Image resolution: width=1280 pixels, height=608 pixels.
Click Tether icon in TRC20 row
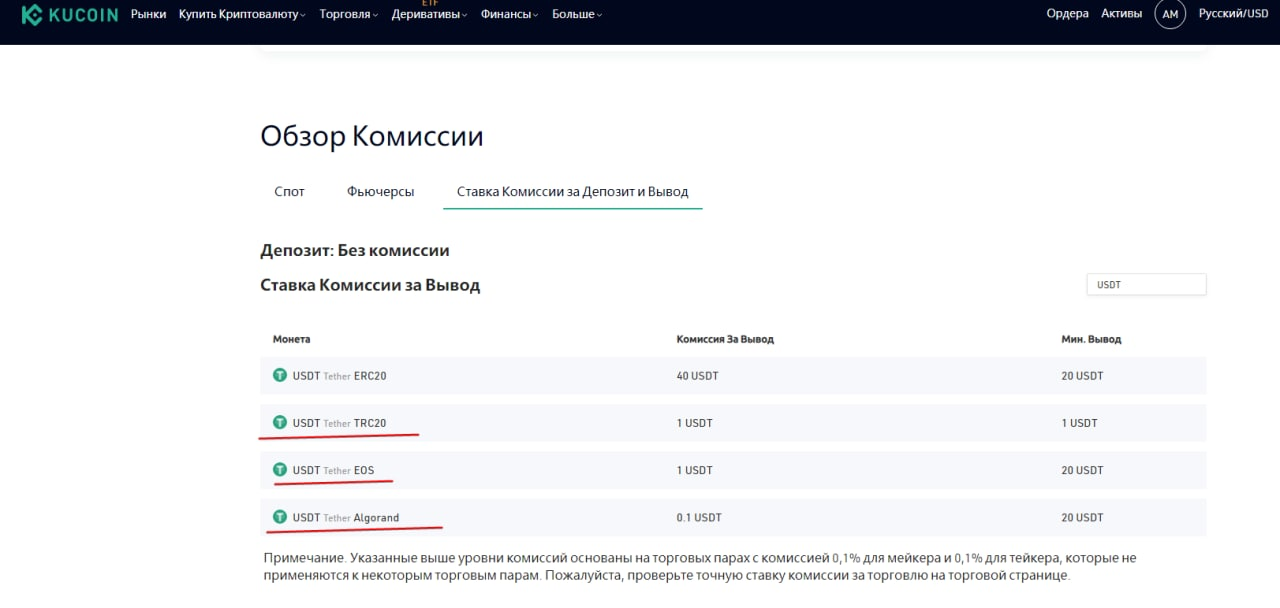click(x=280, y=422)
